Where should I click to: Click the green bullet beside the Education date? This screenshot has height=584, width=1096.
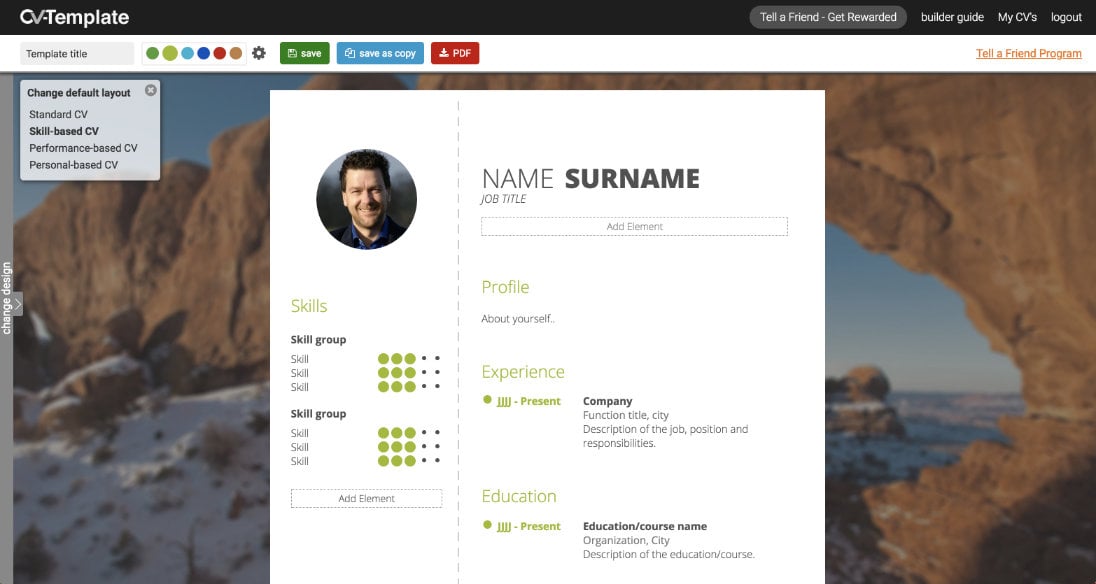(x=487, y=525)
